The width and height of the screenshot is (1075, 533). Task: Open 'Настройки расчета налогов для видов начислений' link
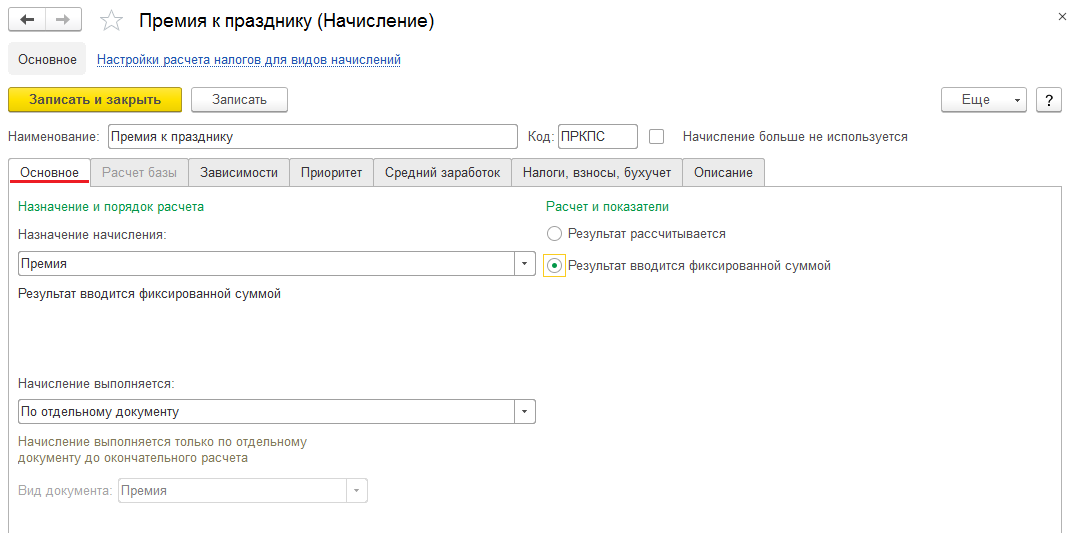pyautogui.click(x=248, y=60)
